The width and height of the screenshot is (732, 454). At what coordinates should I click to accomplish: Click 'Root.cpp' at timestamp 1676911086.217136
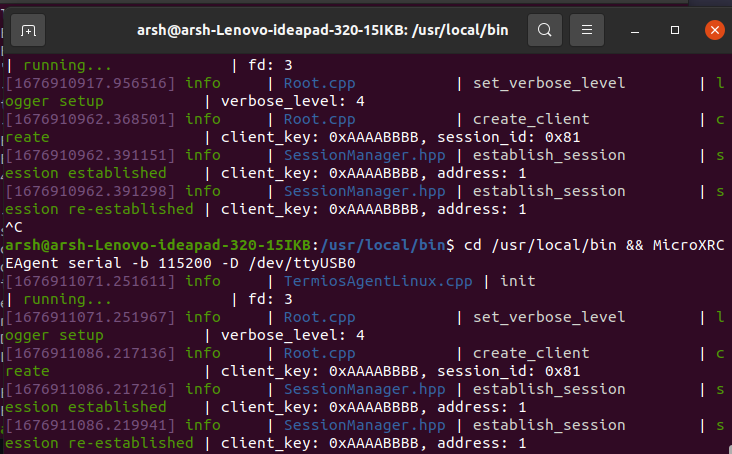[x=319, y=353]
